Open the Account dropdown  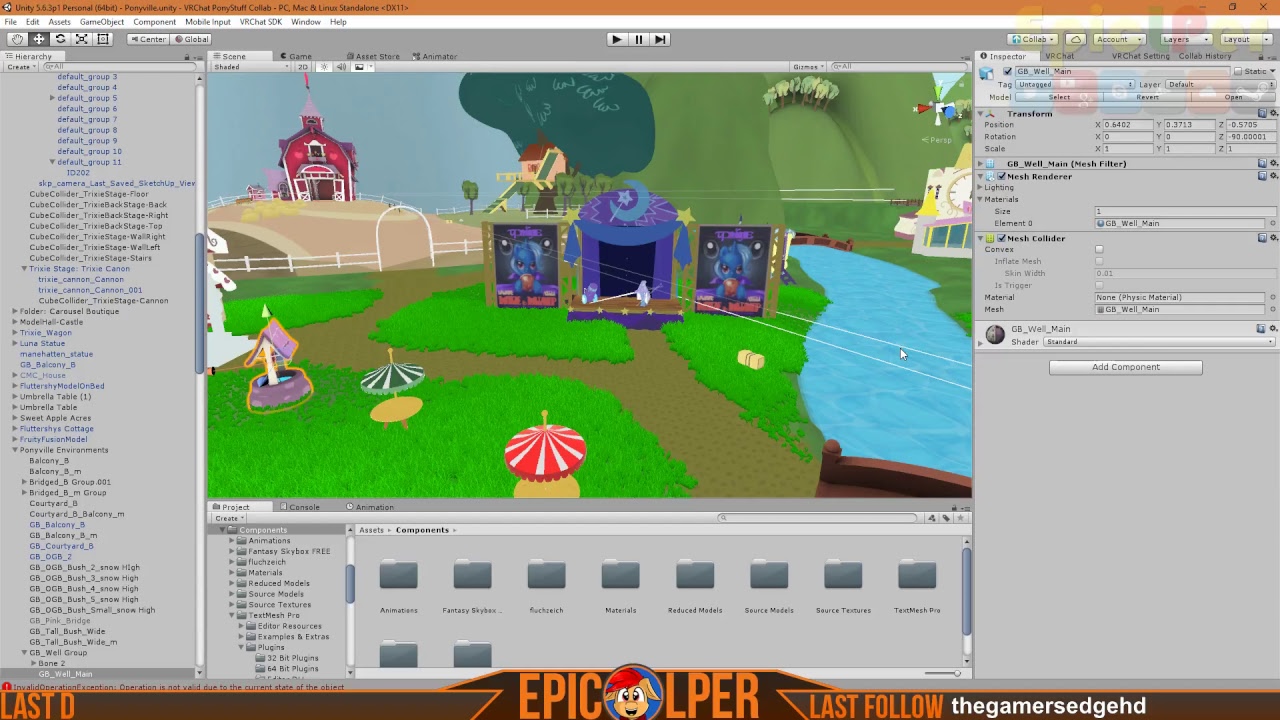[x=1118, y=39]
